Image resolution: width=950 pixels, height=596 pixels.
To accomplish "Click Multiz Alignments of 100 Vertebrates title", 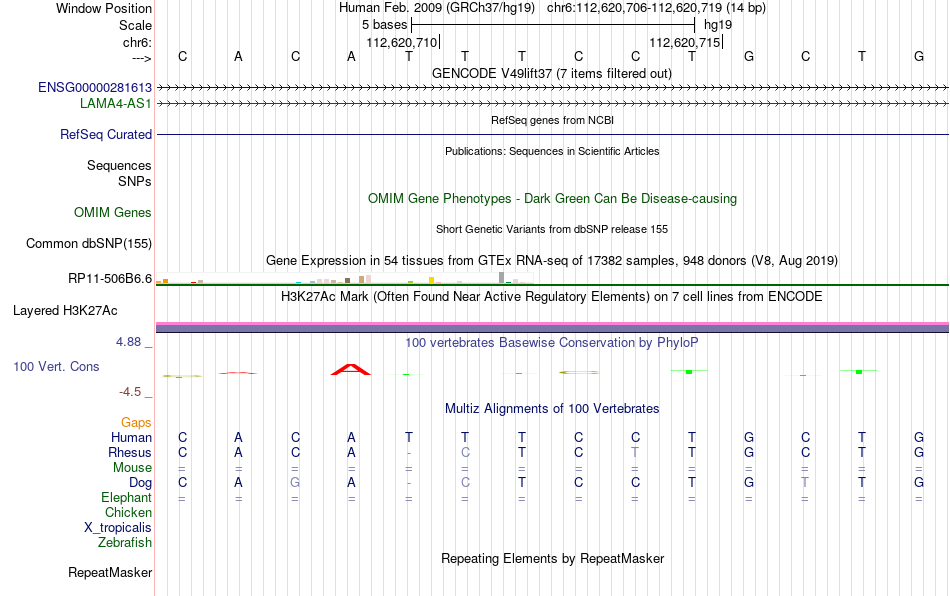I will click(552, 408).
